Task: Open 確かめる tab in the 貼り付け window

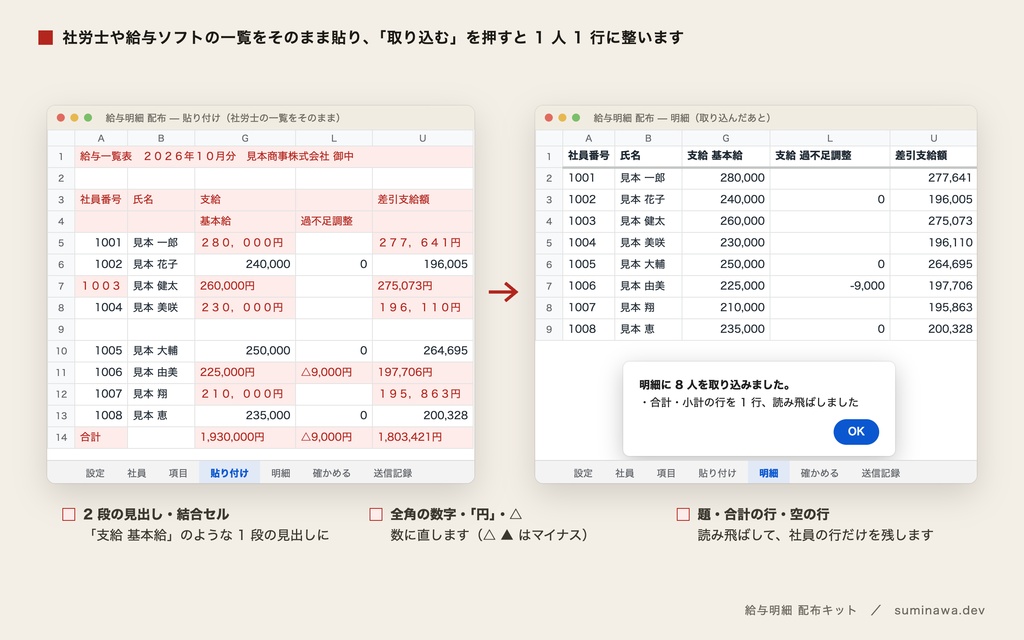Action: [x=332, y=473]
